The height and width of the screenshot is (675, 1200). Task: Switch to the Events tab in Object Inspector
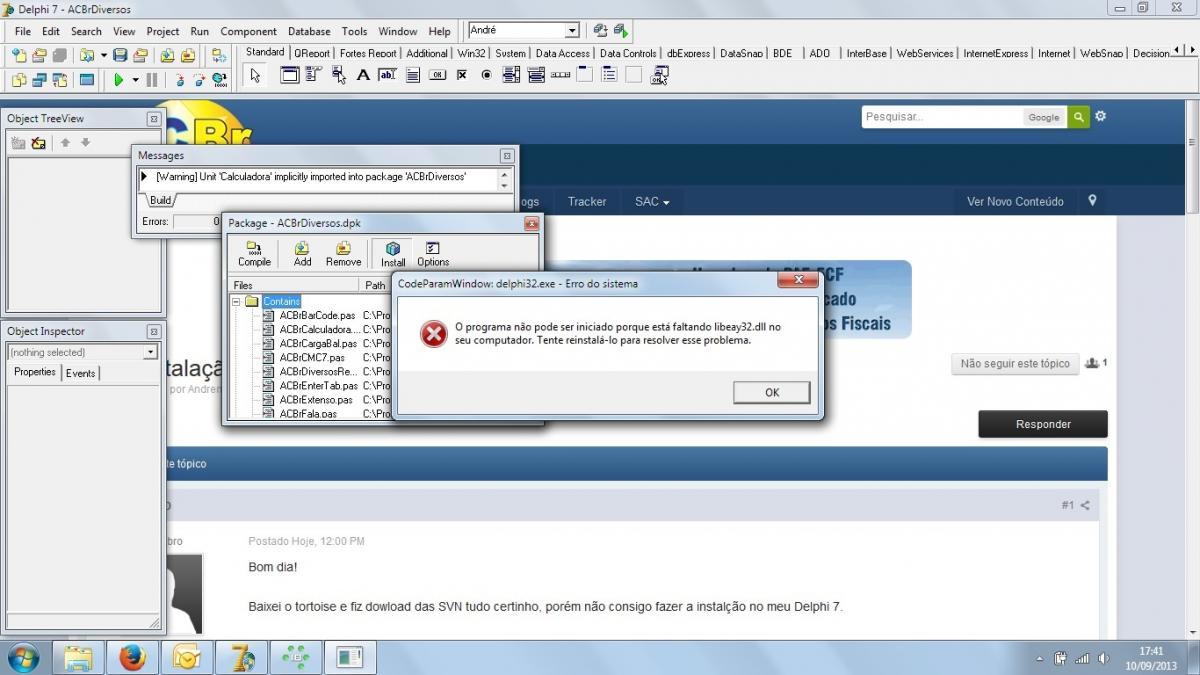pos(80,373)
